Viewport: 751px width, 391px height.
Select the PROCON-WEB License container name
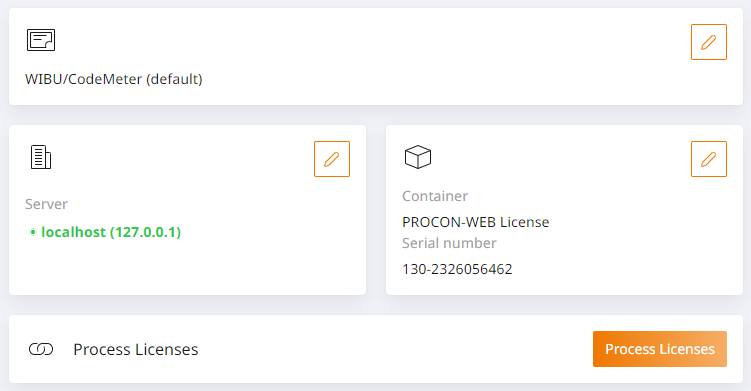point(476,222)
